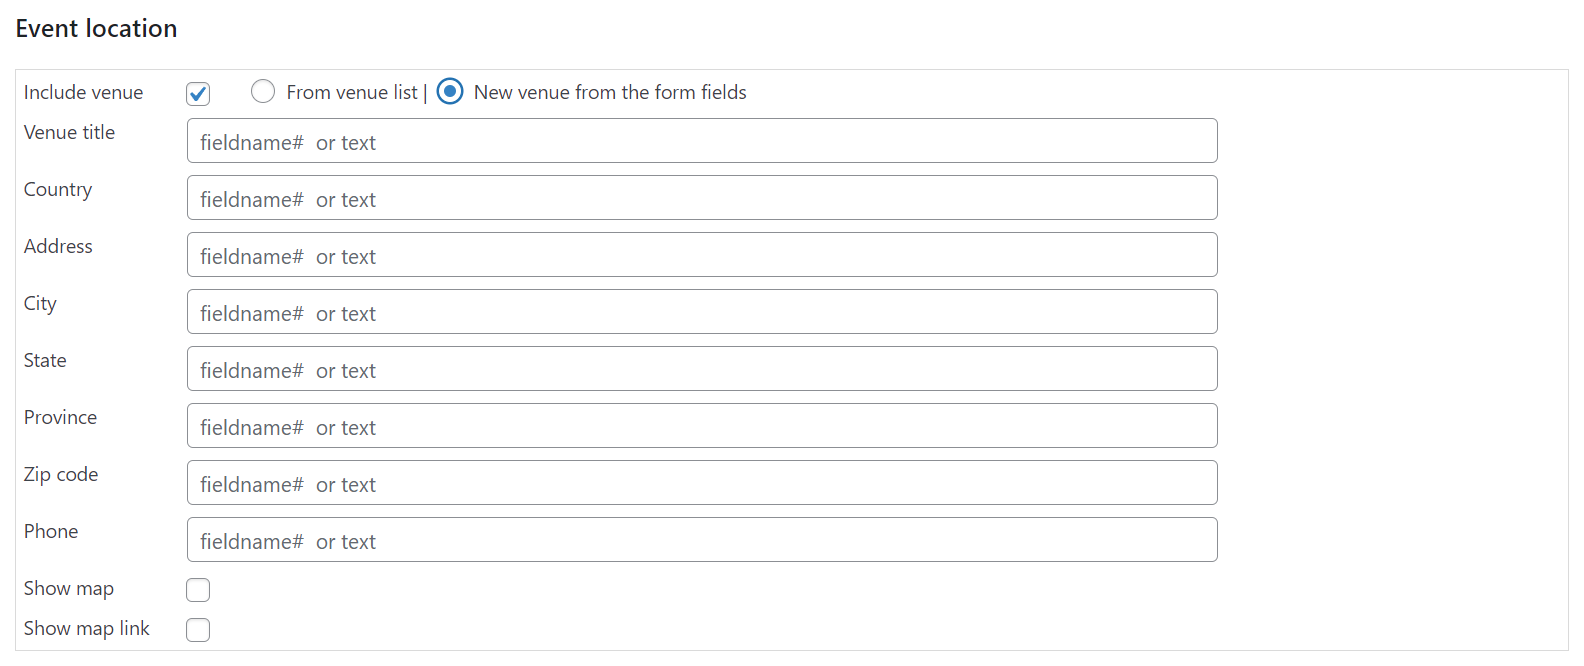1584x666 pixels.
Task: Click the 'Province' label text
Action: point(60,418)
